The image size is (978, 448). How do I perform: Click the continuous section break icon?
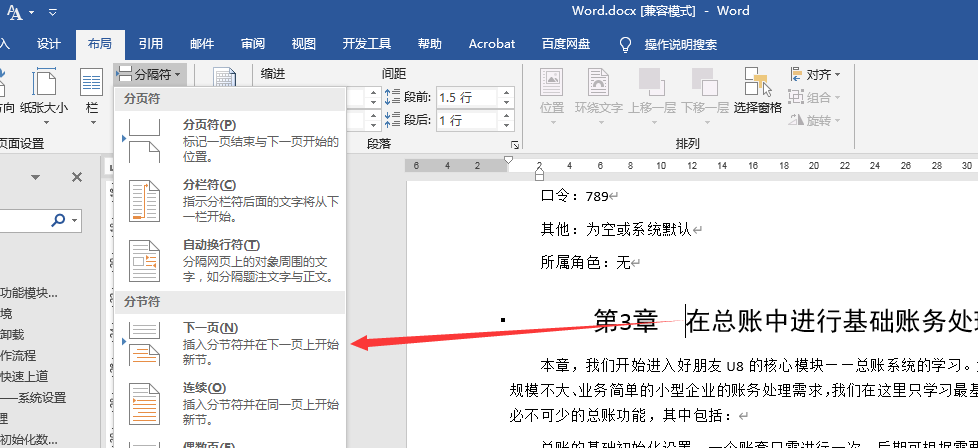point(145,404)
